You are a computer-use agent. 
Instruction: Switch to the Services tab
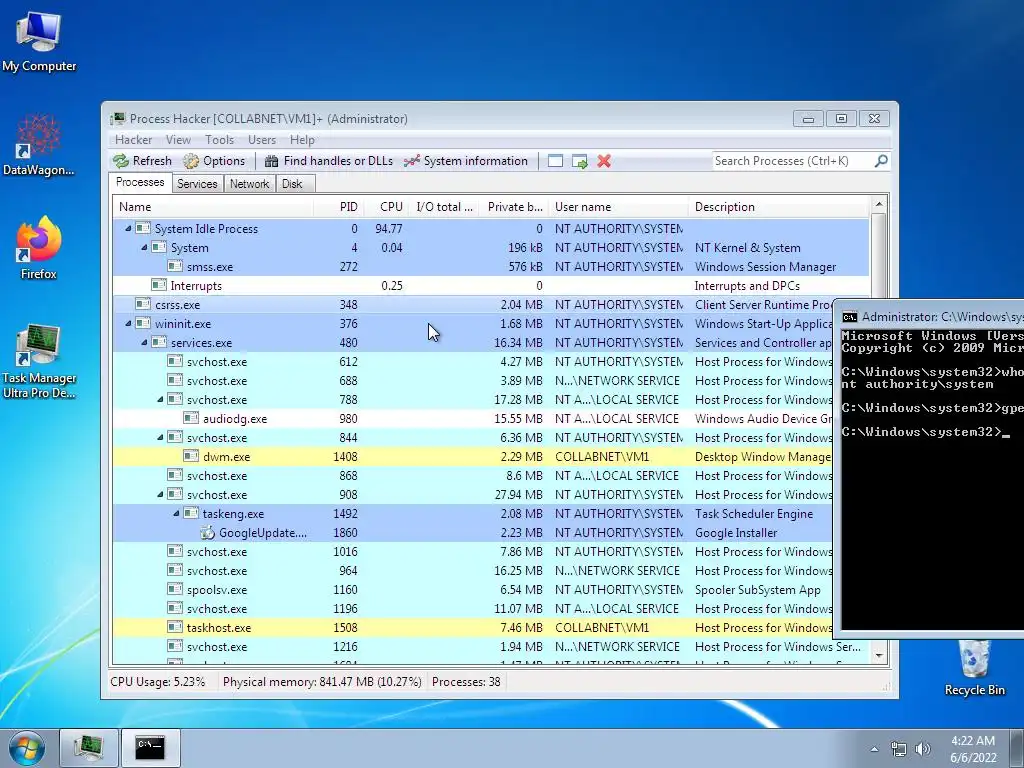click(x=197, y=184)
